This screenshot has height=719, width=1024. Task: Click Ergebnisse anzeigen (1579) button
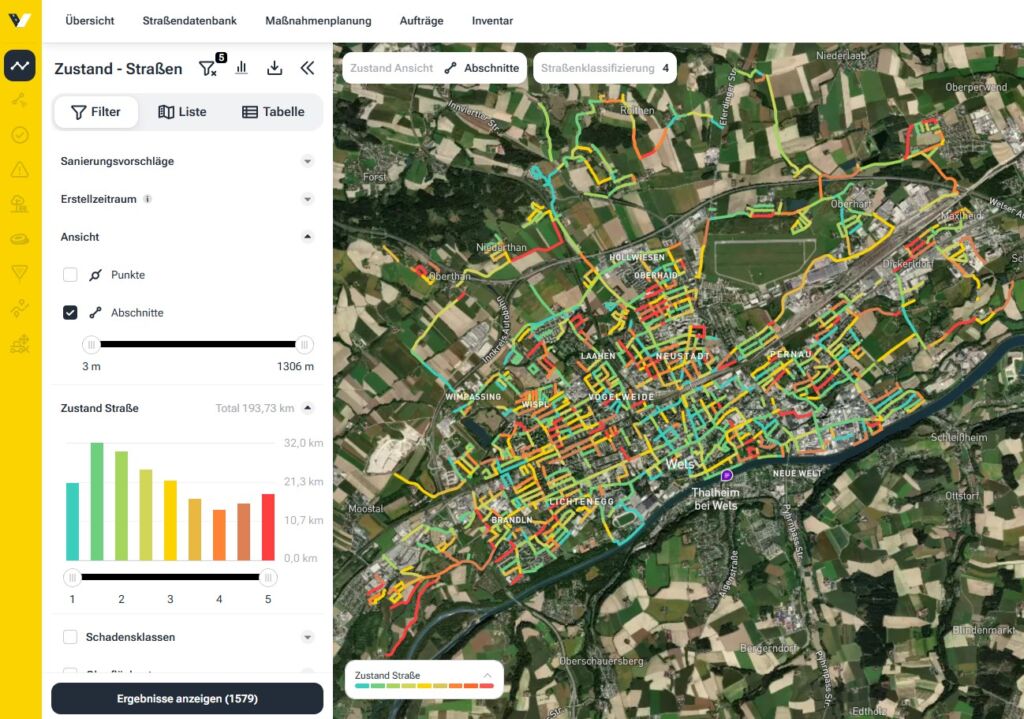click(187, 699)
